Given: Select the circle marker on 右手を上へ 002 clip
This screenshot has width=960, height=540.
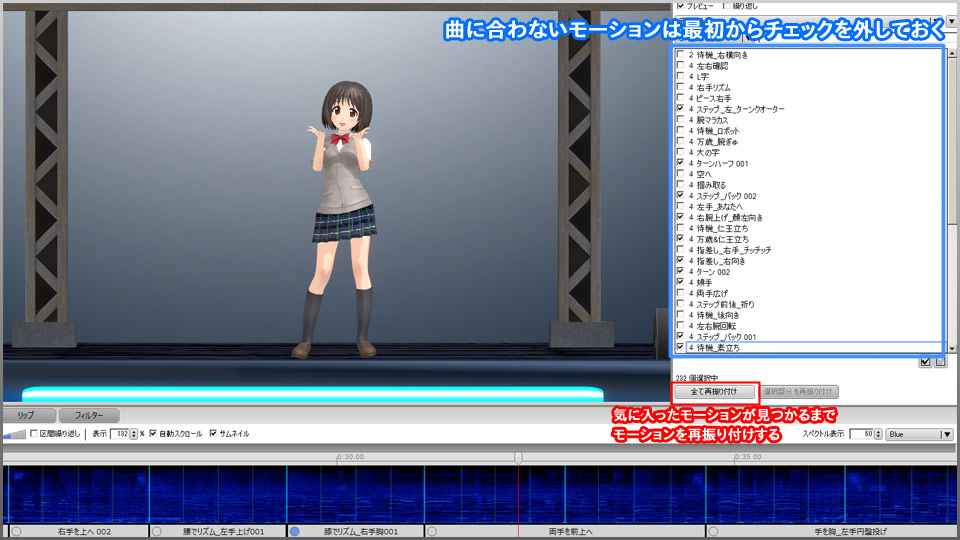Looking at the screenshot, I should (x=16, y=532).
